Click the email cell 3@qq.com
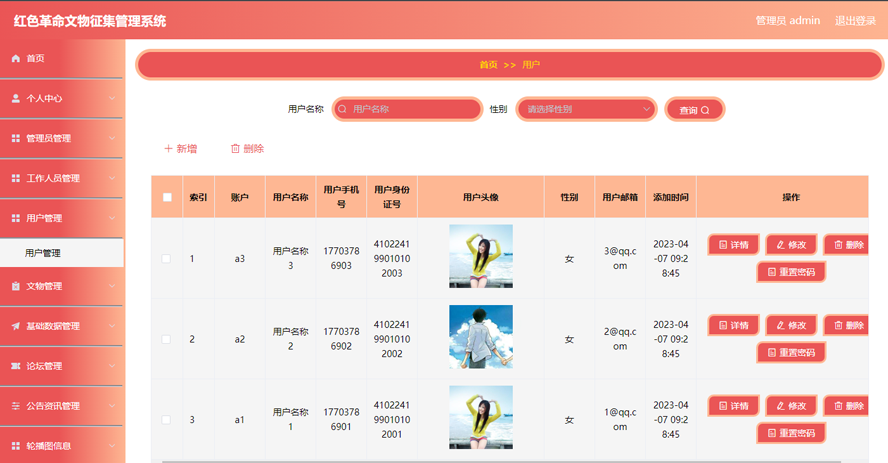 (x=620, y=259)
